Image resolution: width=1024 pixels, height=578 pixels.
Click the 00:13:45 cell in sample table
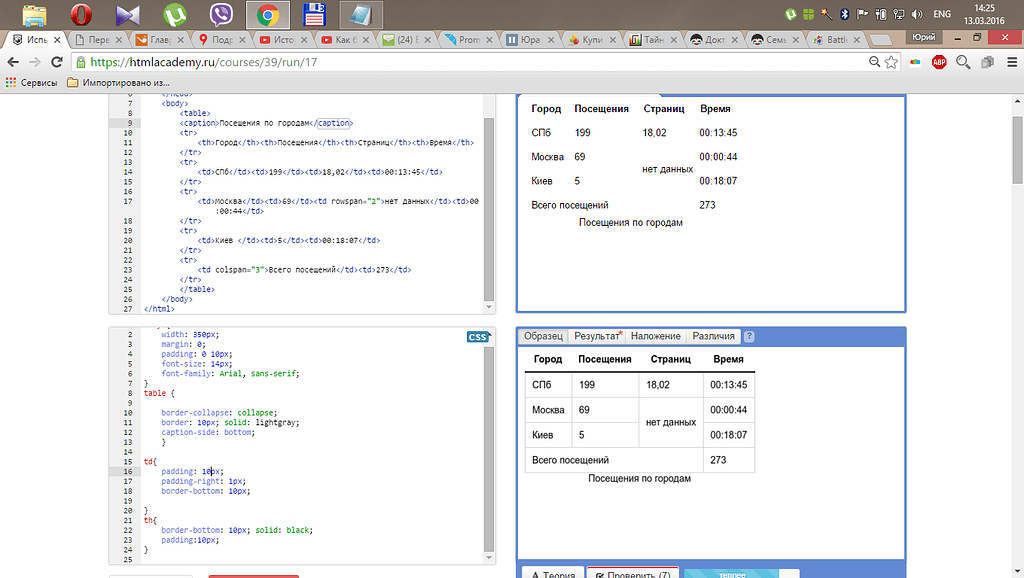pos(728,385)
